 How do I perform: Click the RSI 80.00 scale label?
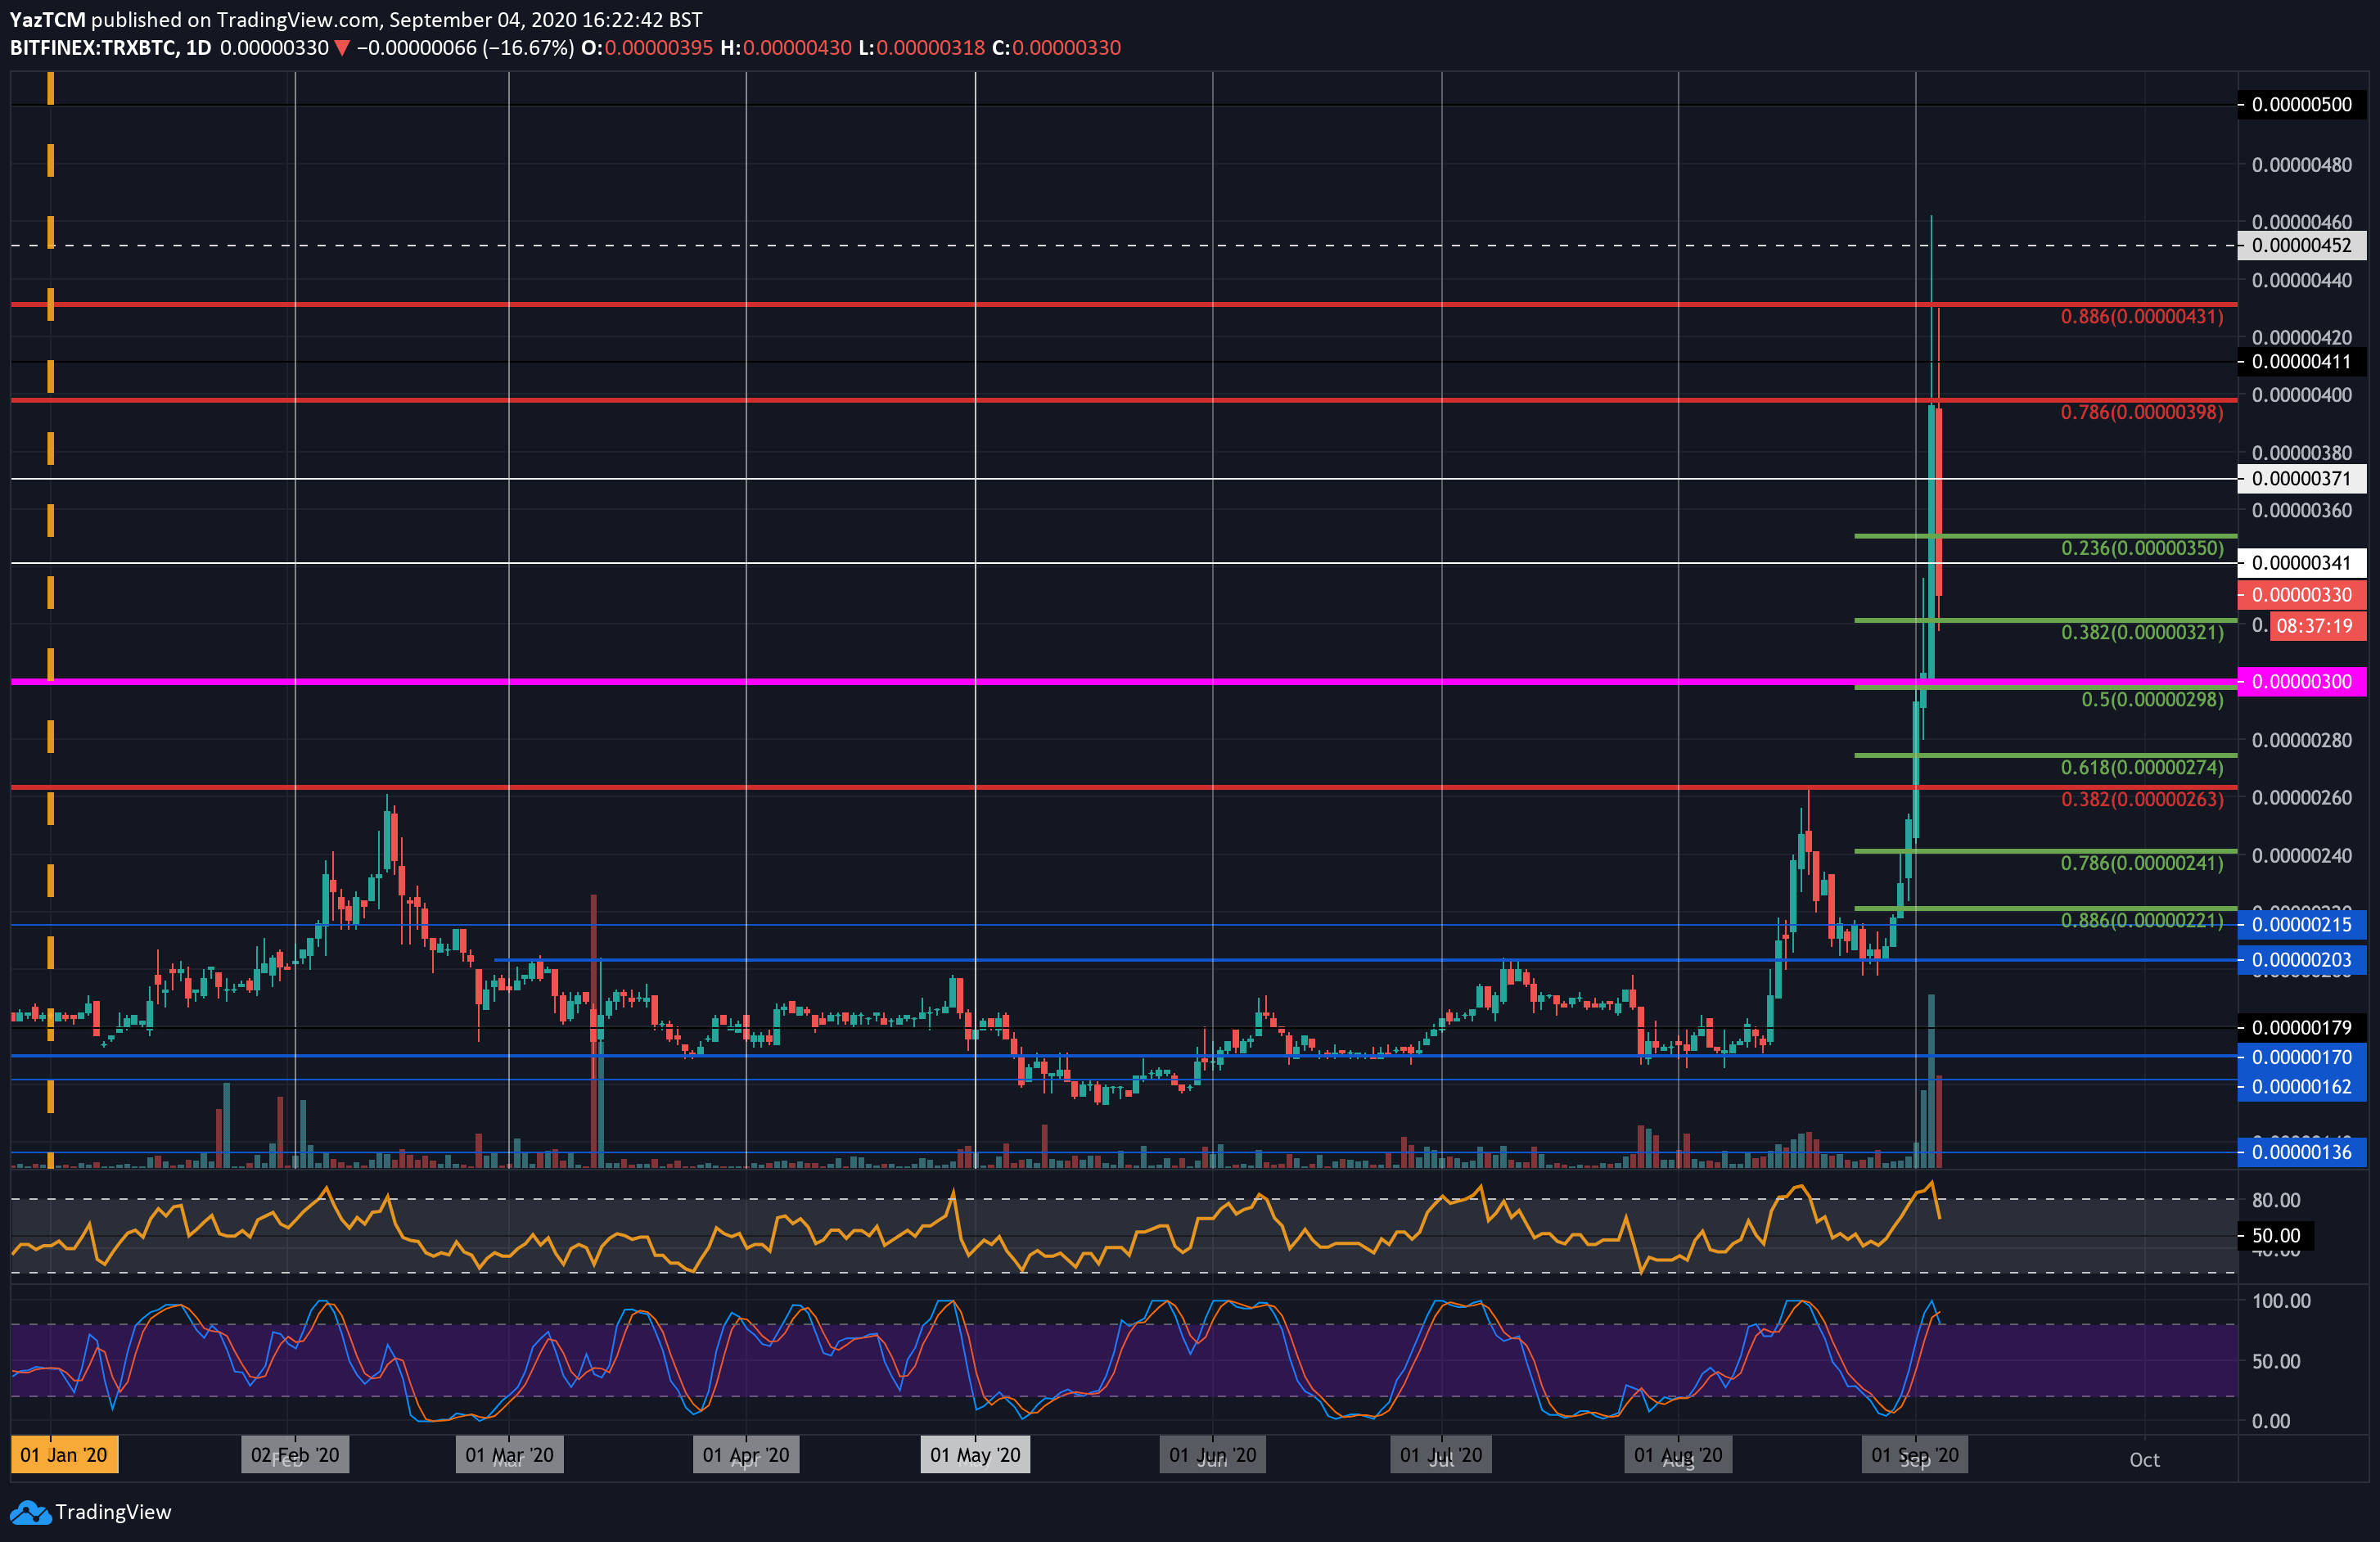coord(2276,1200)
